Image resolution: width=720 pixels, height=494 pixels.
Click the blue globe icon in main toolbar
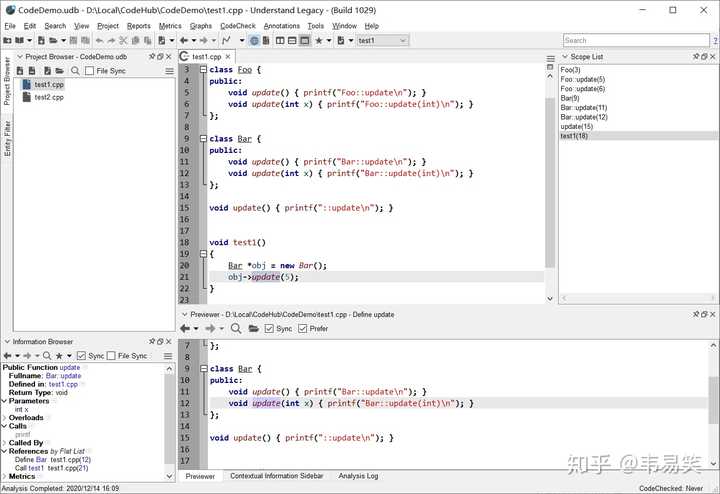[254, 40]
